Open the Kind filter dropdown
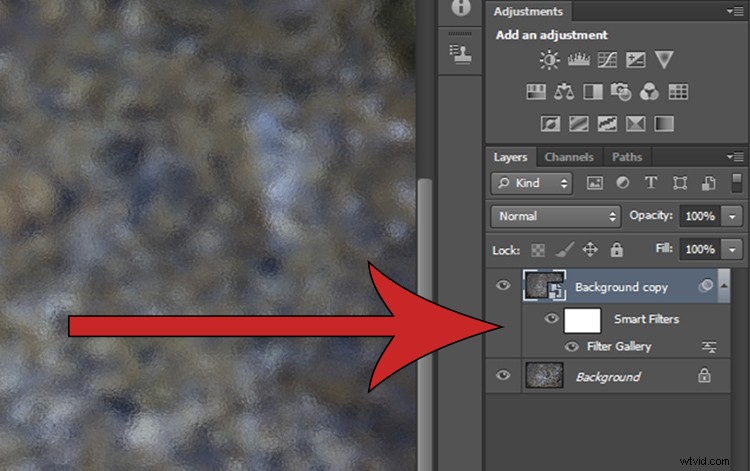 (531, 183)
